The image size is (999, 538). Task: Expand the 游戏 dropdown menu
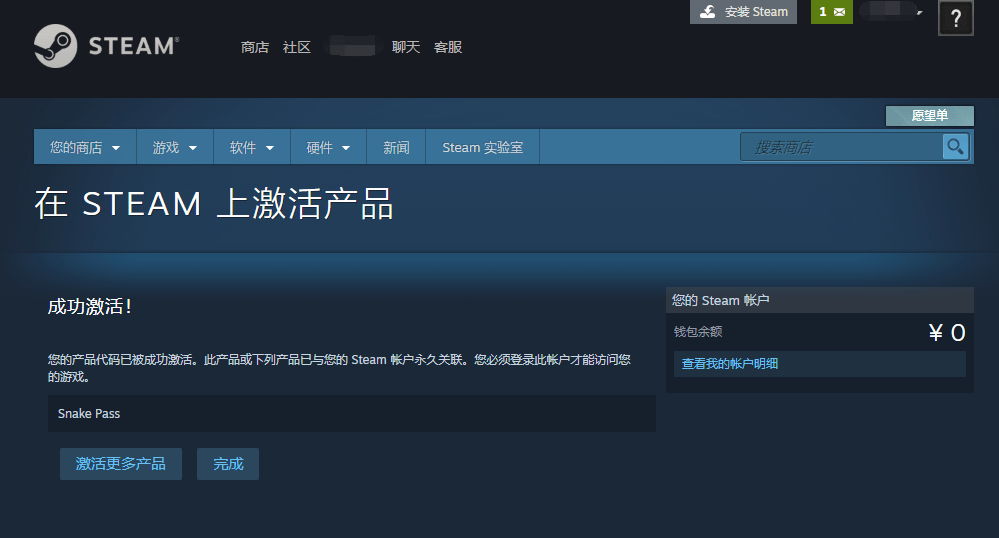pyautogui.click(x=175, y=147)
